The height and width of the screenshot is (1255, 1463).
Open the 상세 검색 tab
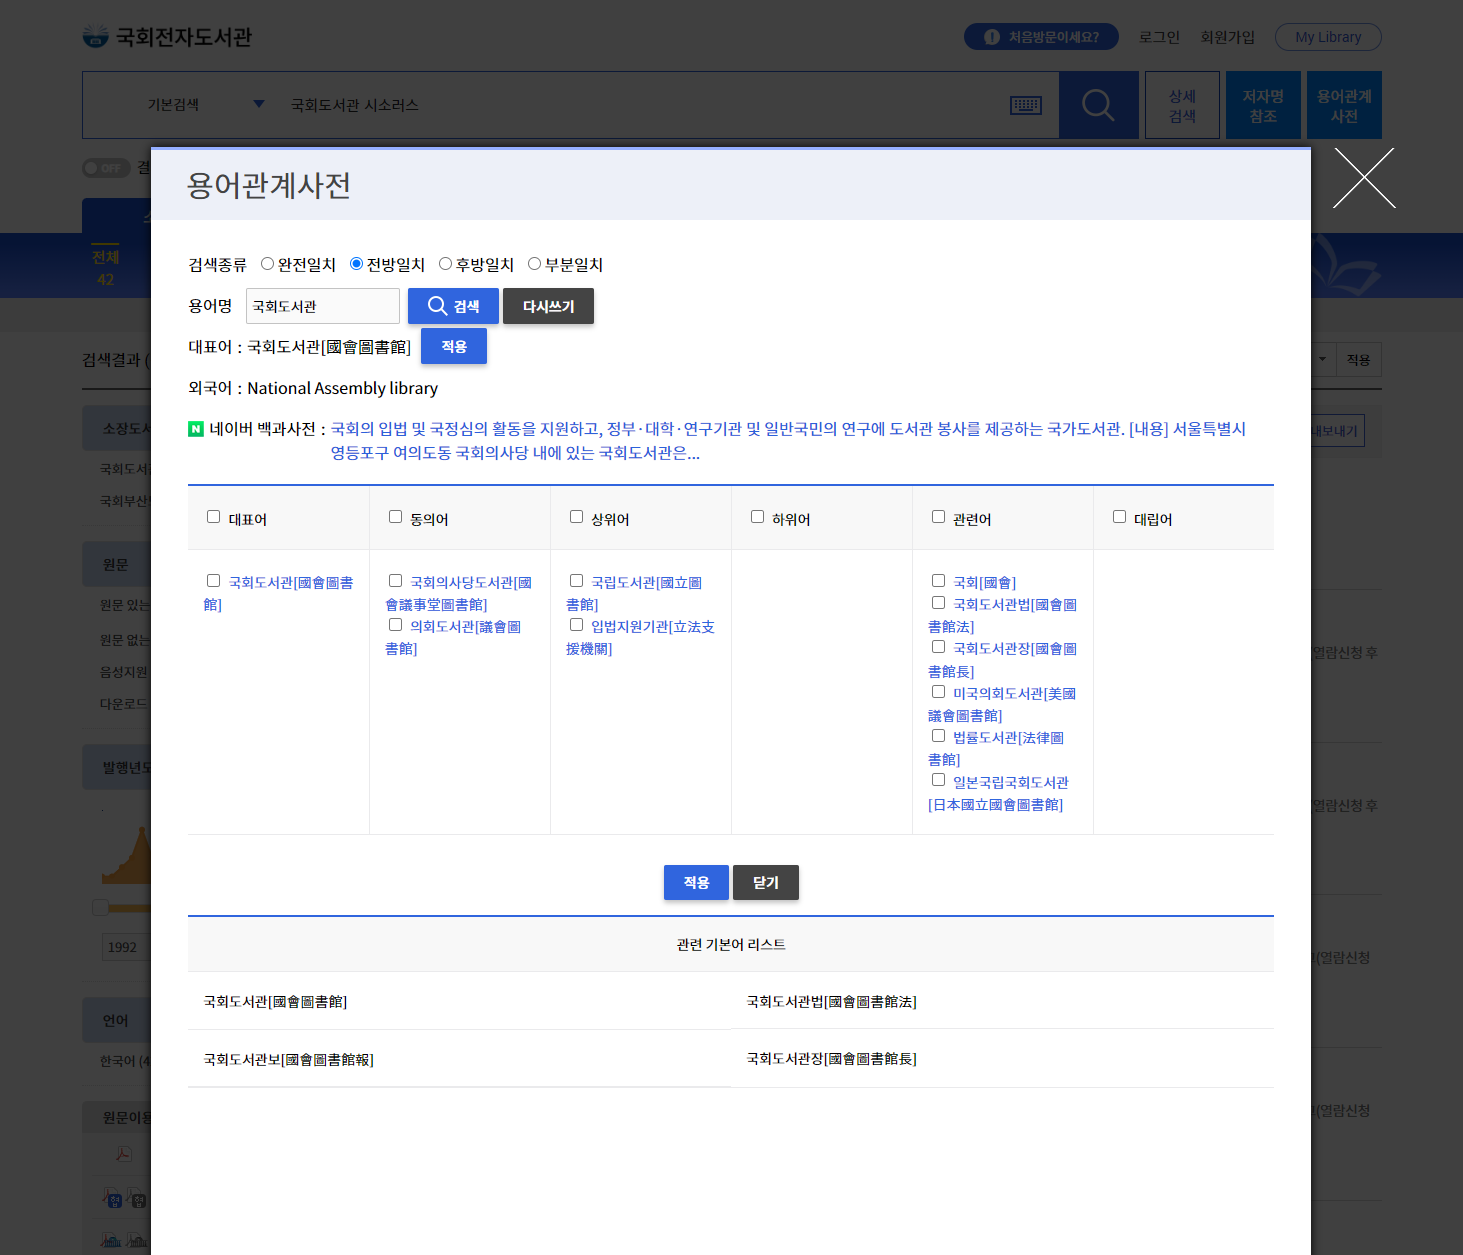[1182, 105]
